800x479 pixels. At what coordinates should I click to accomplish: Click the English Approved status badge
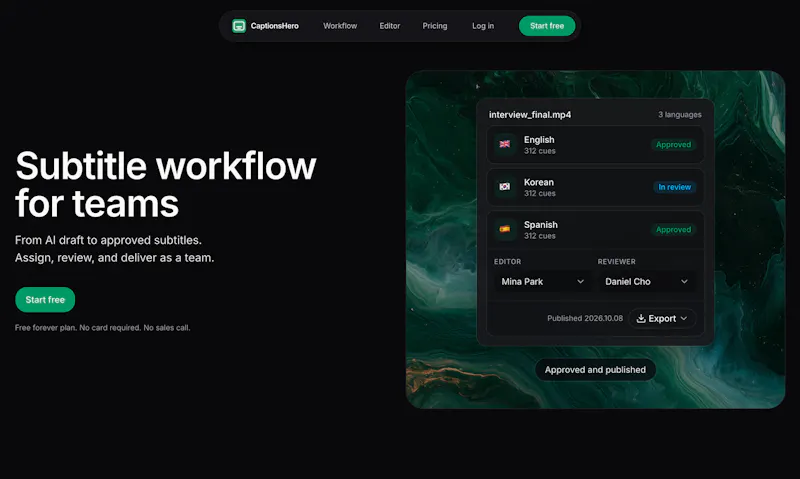tap(673, 145)
